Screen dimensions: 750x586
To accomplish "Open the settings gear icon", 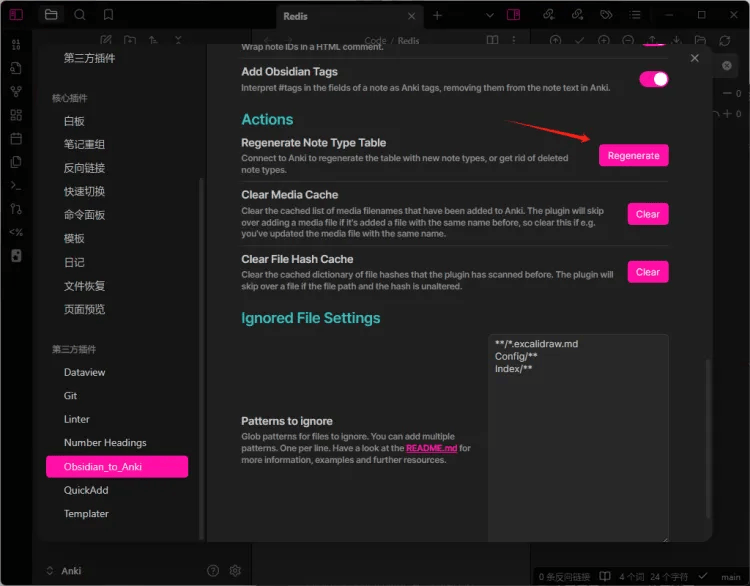I will (x=235, y=570).
